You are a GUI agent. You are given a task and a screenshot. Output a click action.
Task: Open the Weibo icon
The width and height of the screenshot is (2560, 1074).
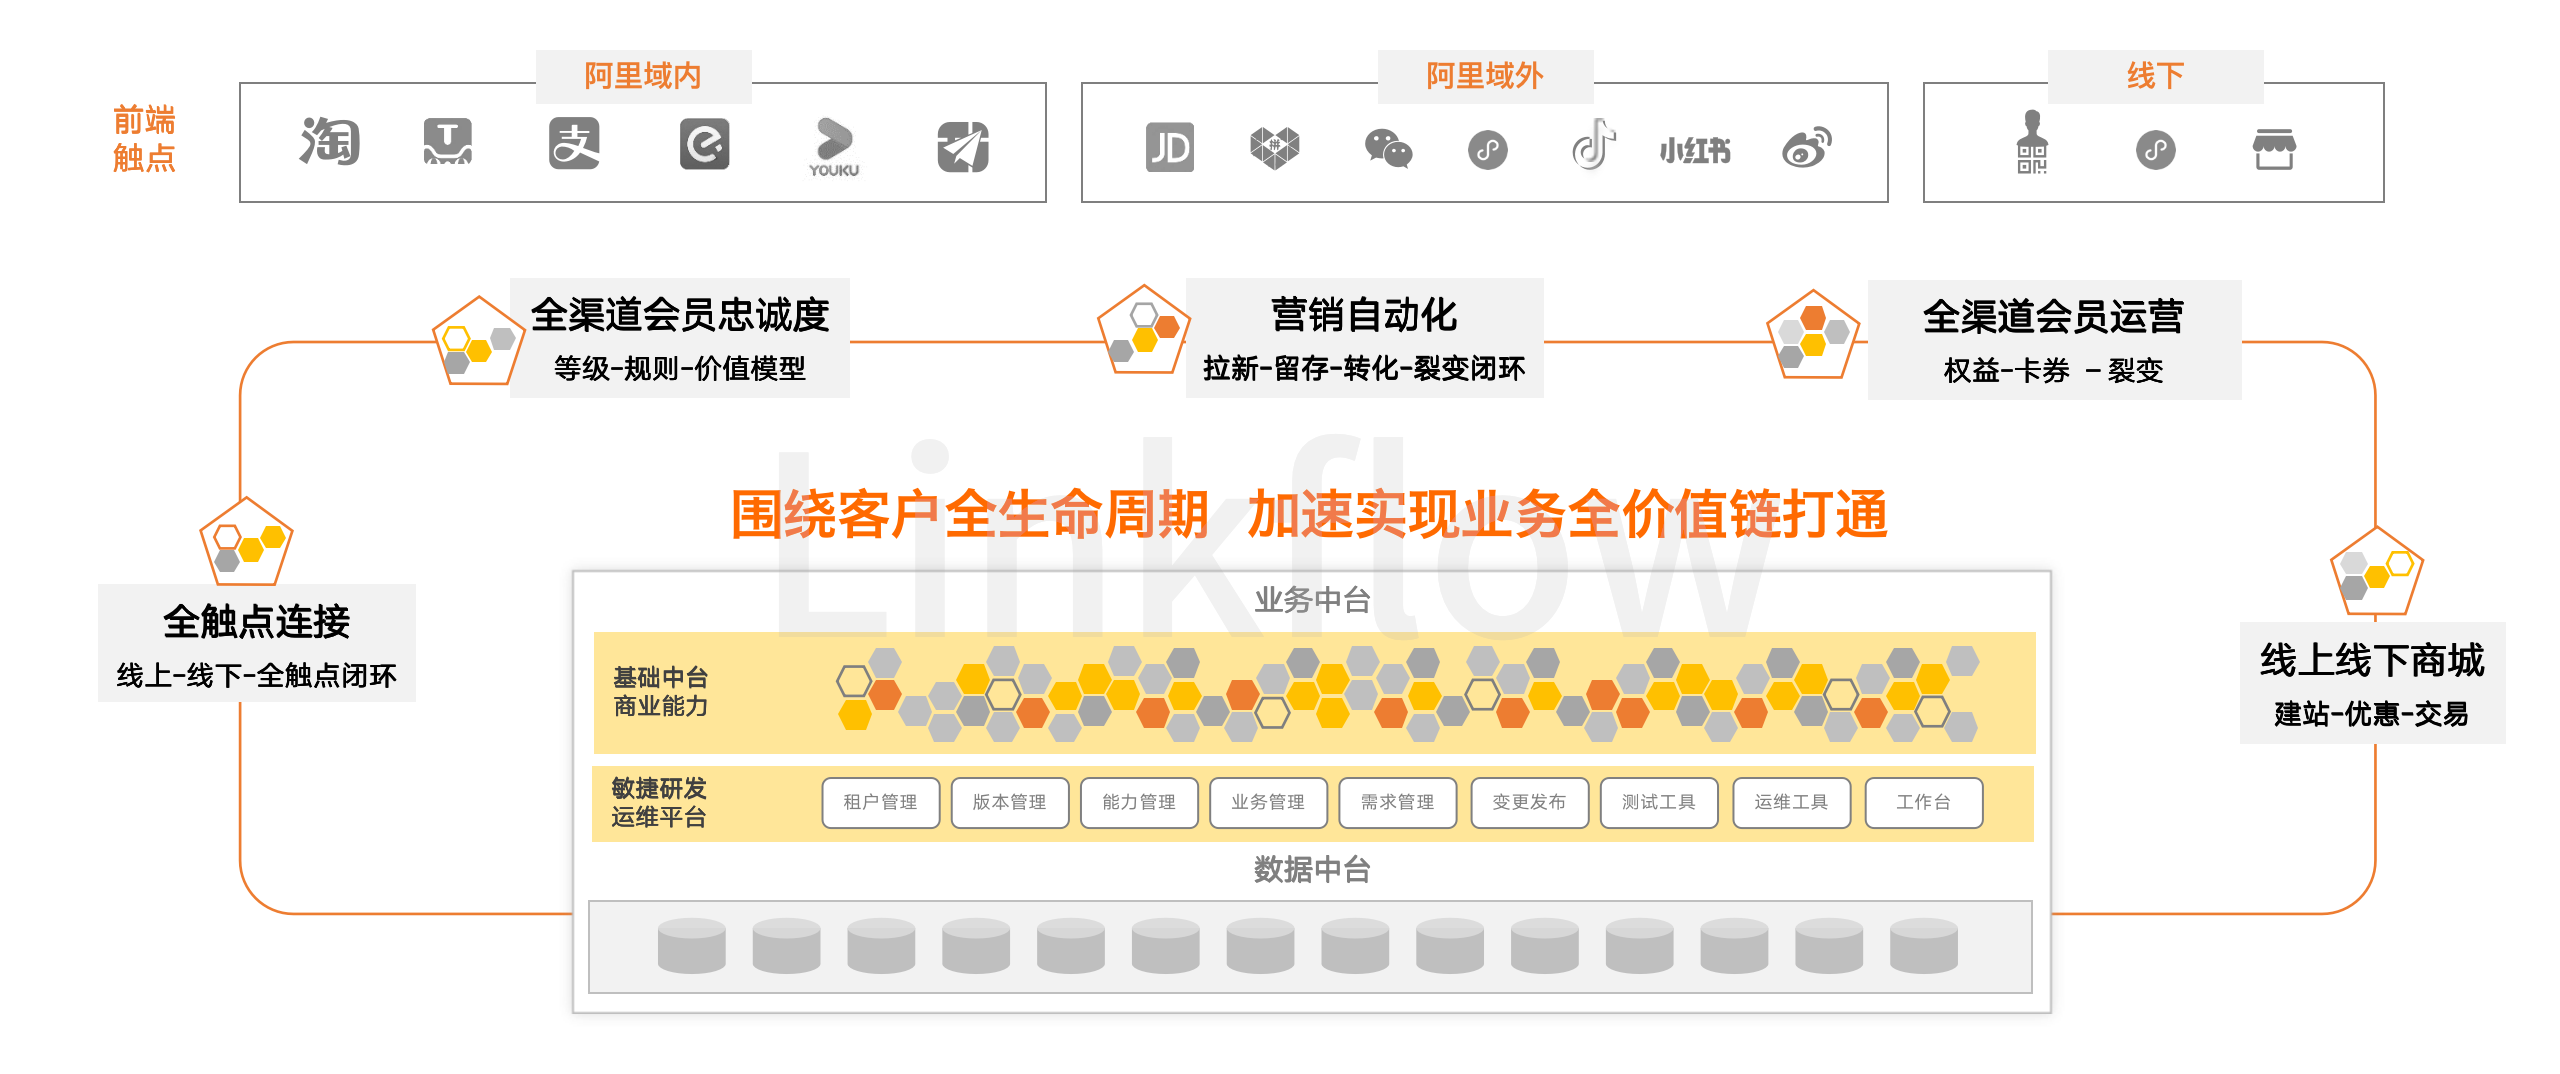tap(1807, 148)
